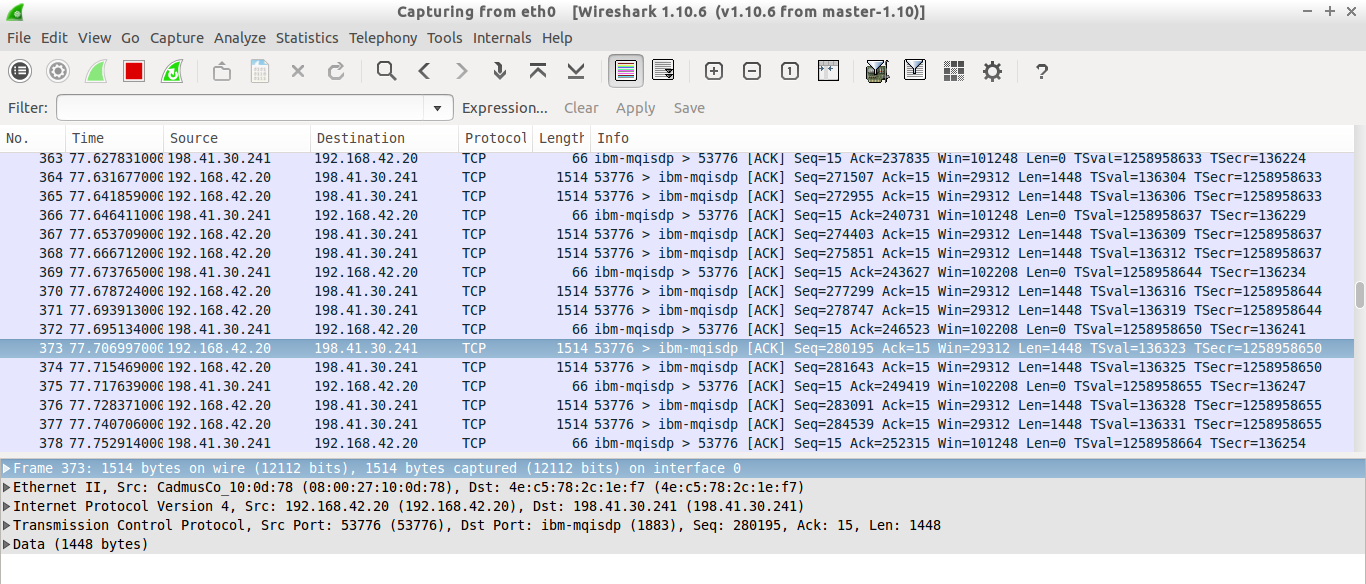Viewport: 1366px width, 584px height.
Task: Stop the running capture red square
Action: click(x=134, y=71)
